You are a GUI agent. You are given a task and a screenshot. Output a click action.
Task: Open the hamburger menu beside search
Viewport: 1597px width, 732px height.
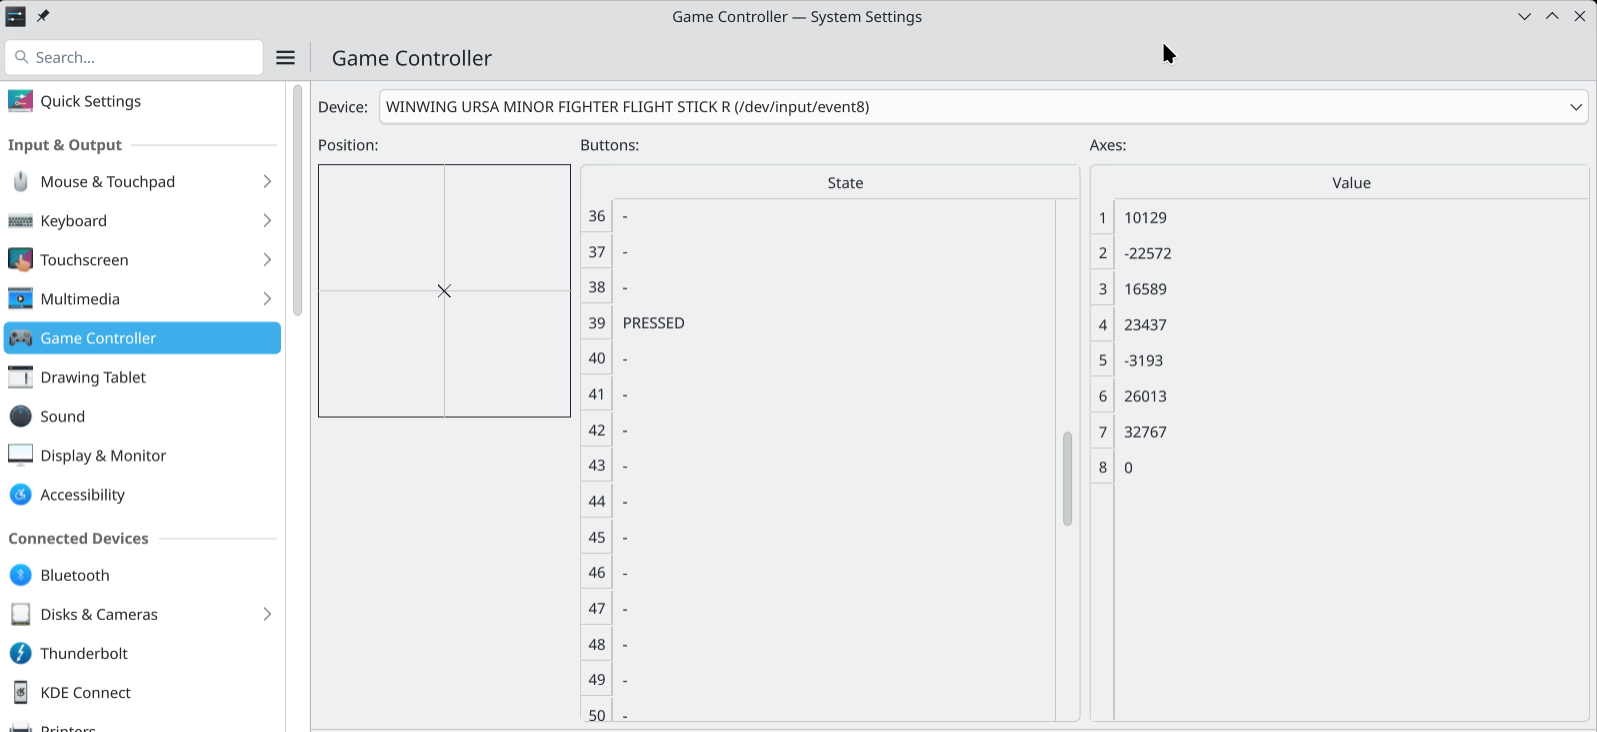286,57
